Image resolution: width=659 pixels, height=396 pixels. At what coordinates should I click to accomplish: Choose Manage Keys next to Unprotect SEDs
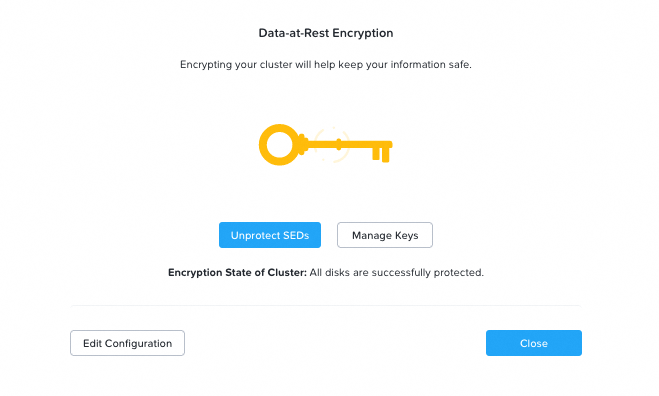(x=385, y=235)
